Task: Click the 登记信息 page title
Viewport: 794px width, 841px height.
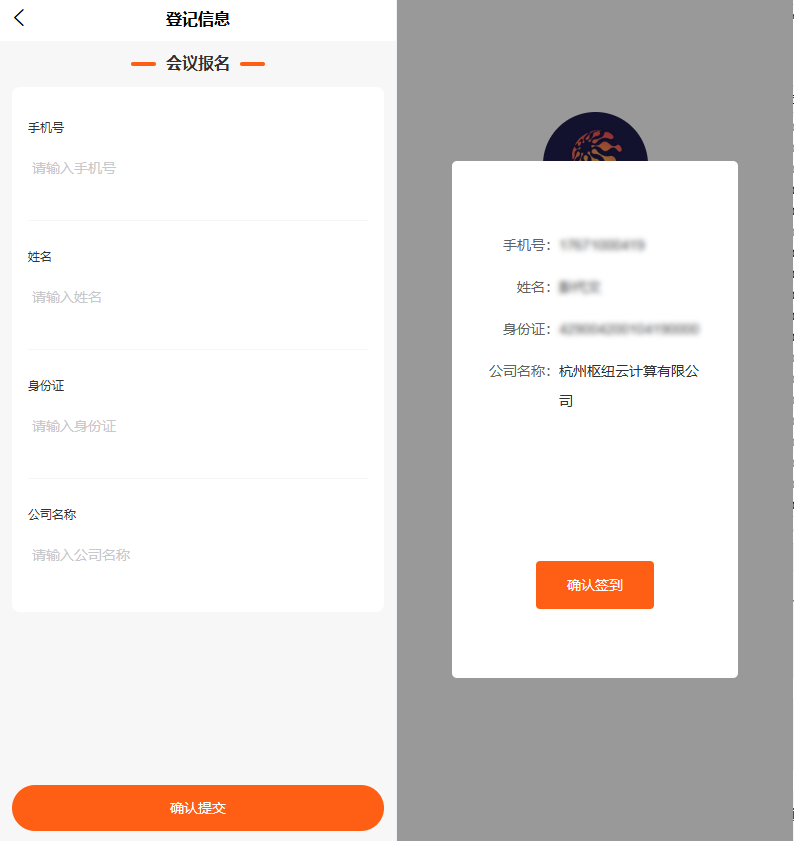Action: pyautogui.click(x=197, y=19)
